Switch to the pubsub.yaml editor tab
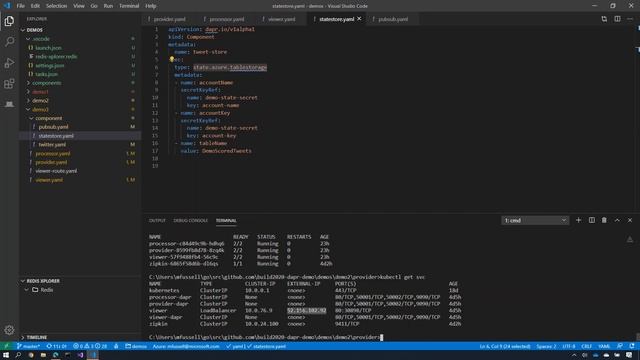This screenshot has height=360, width=640. tap(393, 19)
